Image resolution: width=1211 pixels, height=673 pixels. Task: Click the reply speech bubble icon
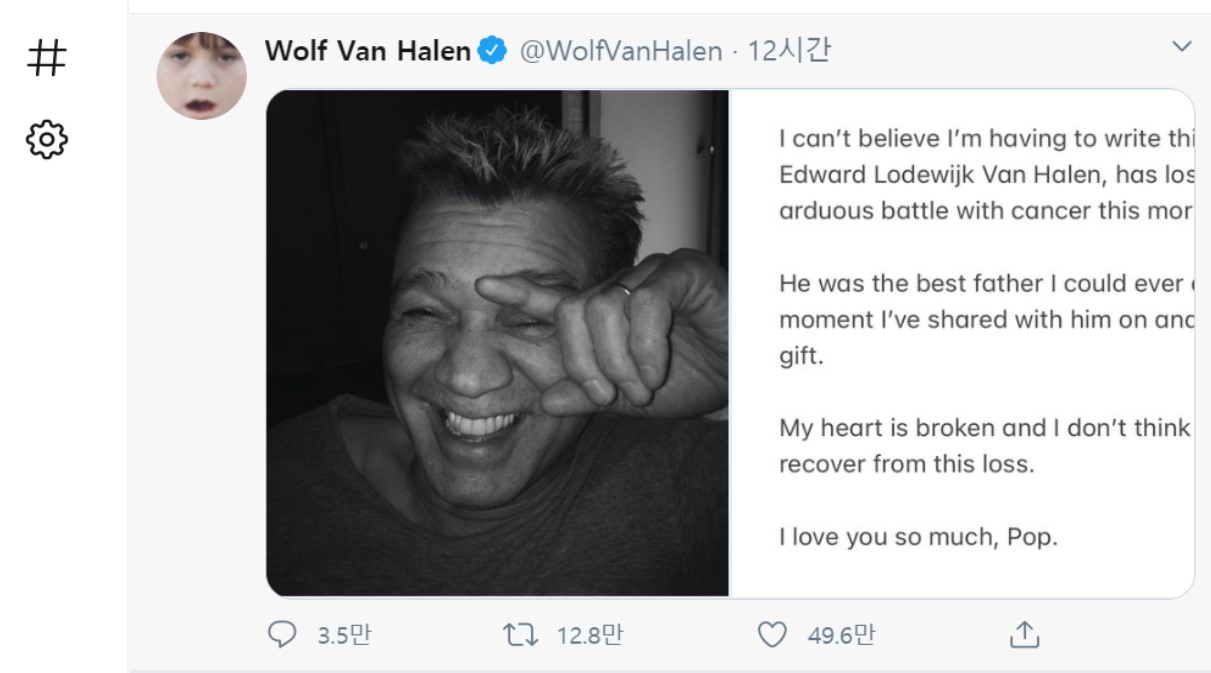click(x=283, y=634)
